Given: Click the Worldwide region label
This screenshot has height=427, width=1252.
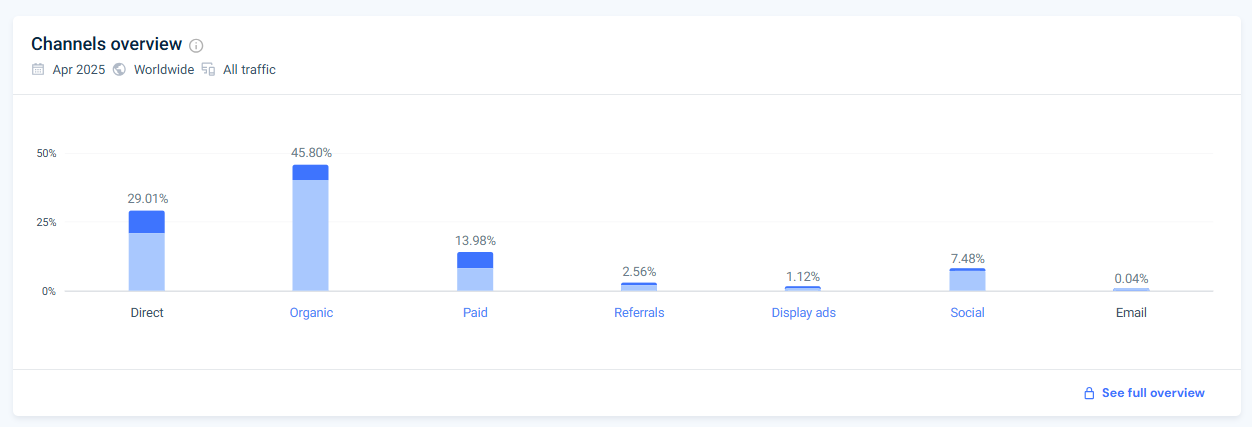Looking at the screenshot, I should pos(164,69).
